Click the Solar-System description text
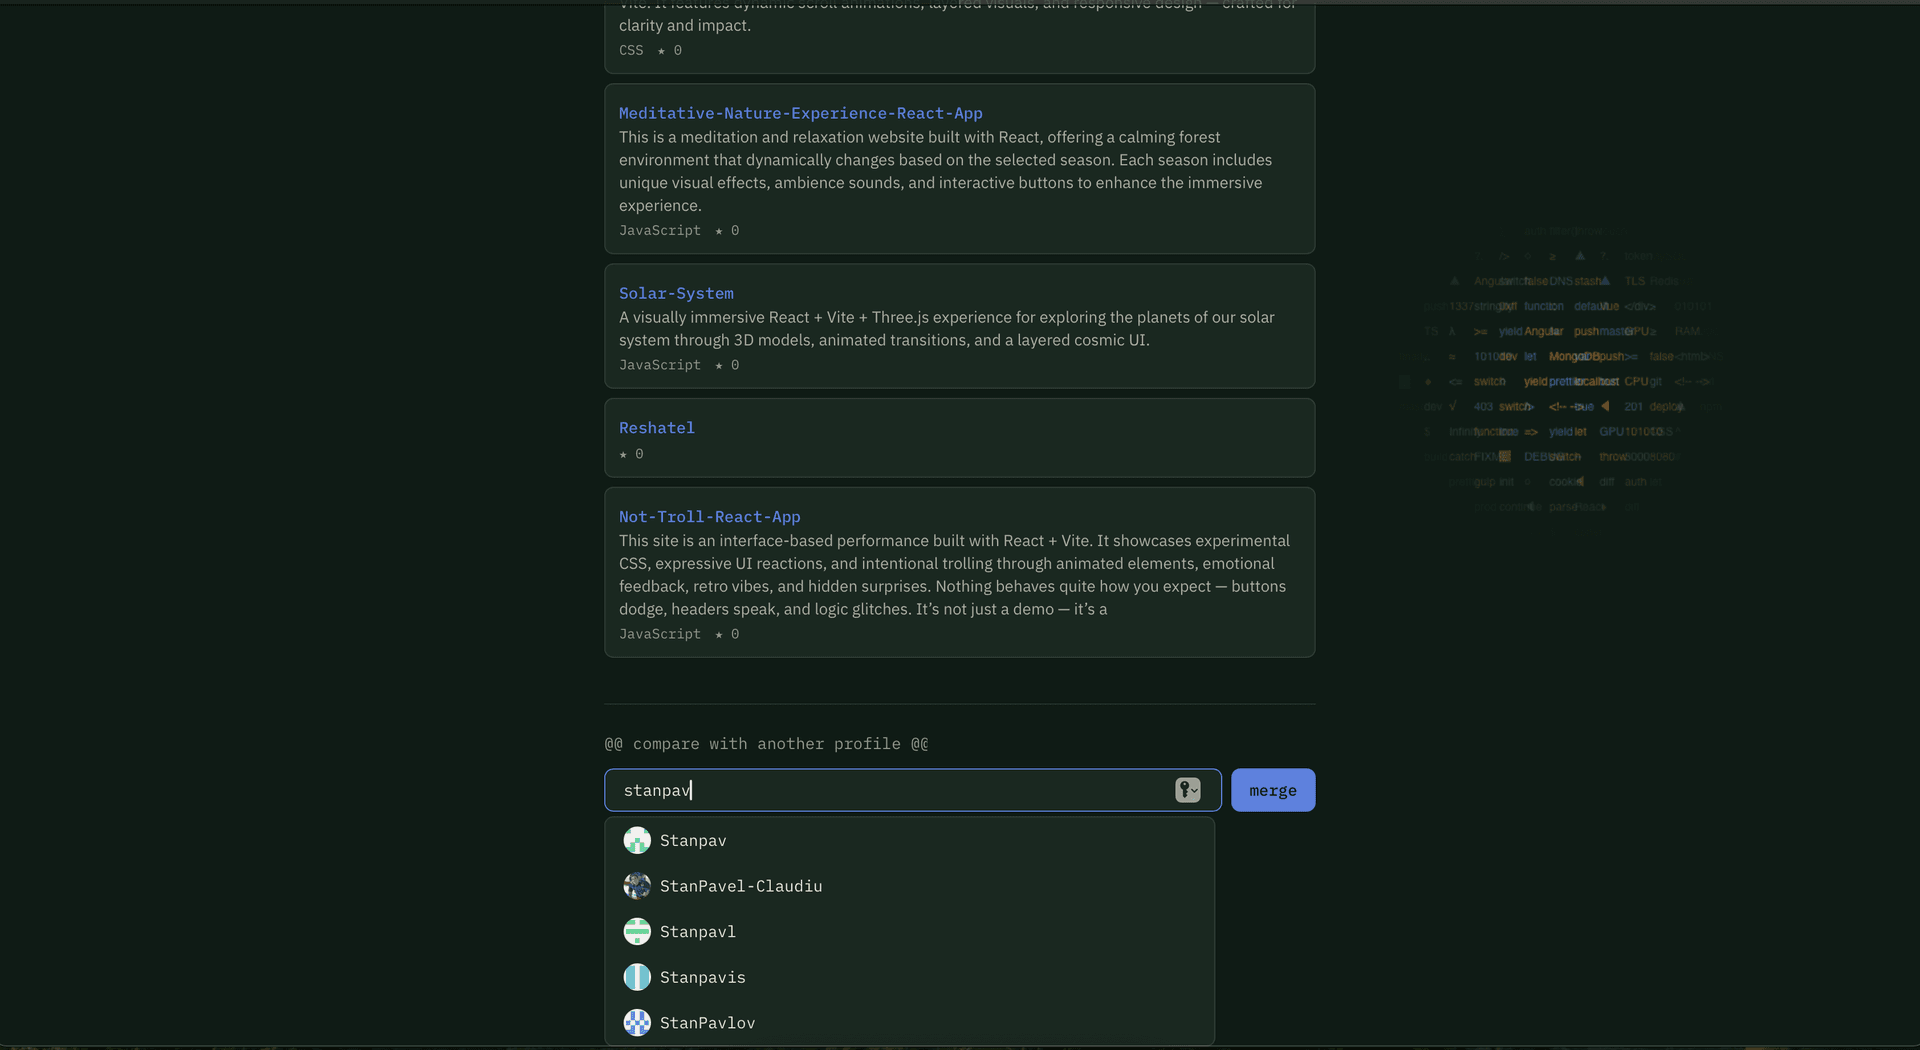Image resolution: width=1920 pixels, height=1050 pixels. [946, 329]
